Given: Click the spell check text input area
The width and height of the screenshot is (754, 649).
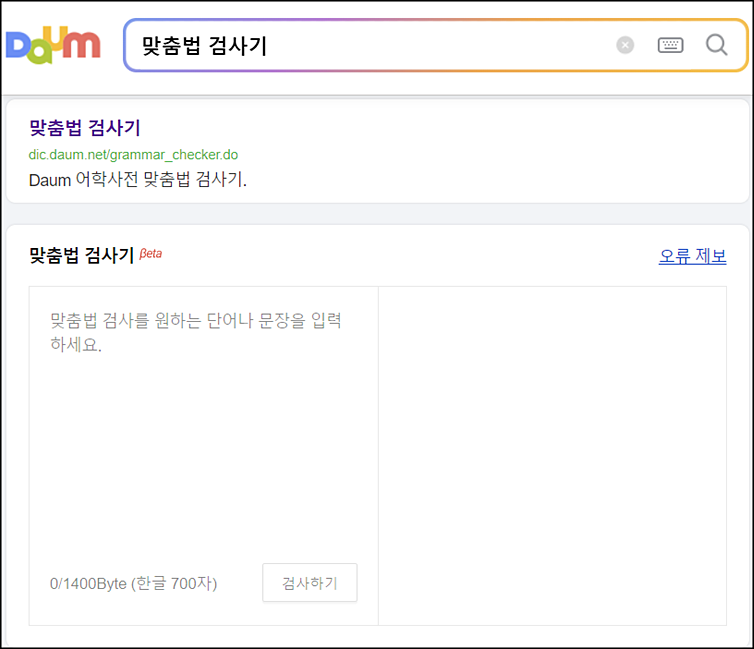Looking at the screenshot, I should (203, 423).
